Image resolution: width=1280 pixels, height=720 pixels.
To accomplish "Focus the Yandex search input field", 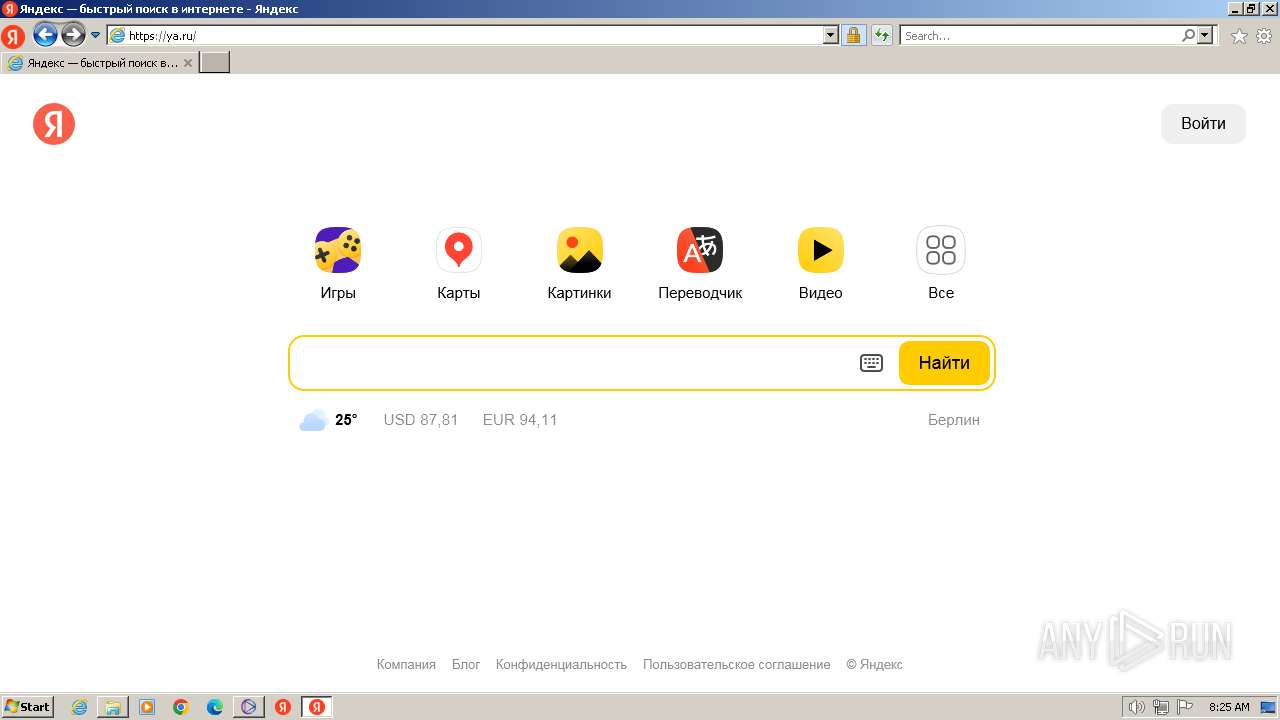I will (x=575, y=363).
